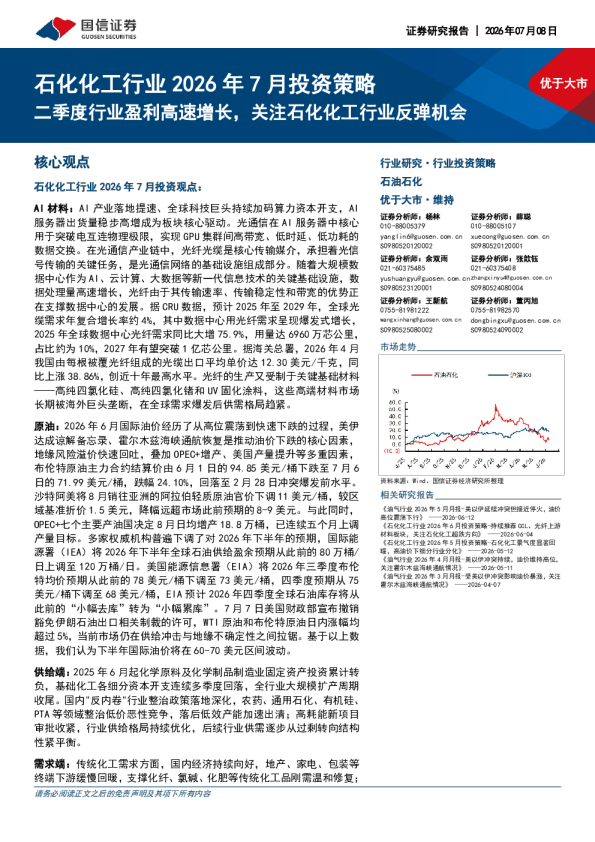Image resolution: width=595 pixels, height=842 pixels.
Task: Click the 核心观点 section heading
Action: 62,162
